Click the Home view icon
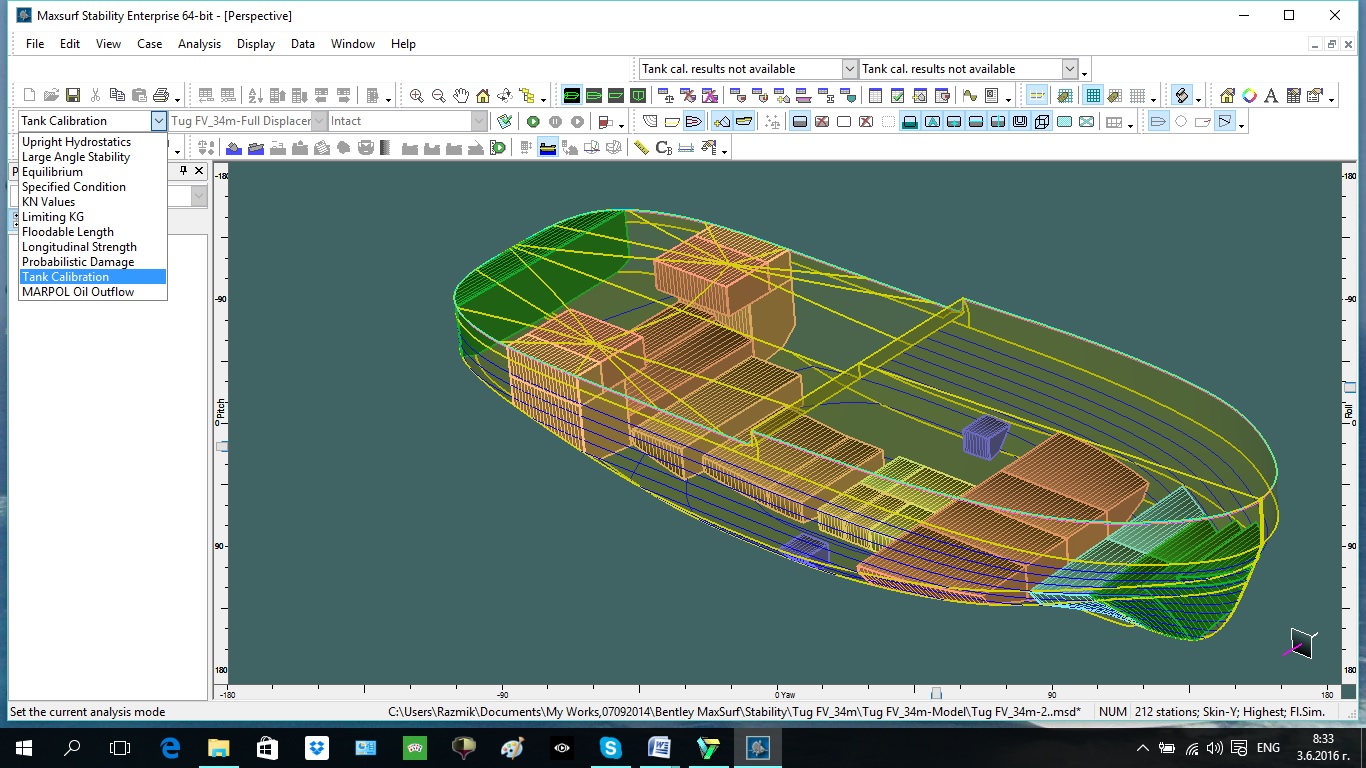 click(x=483, y=96)
